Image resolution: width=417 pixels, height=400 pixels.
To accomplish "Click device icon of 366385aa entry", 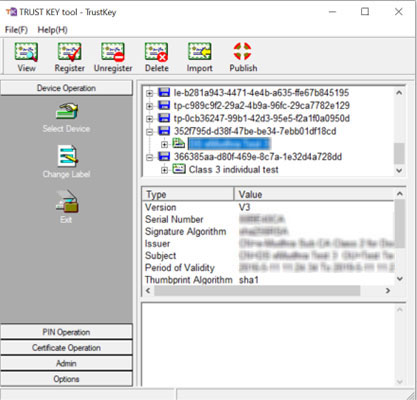I will coord(164,156).
